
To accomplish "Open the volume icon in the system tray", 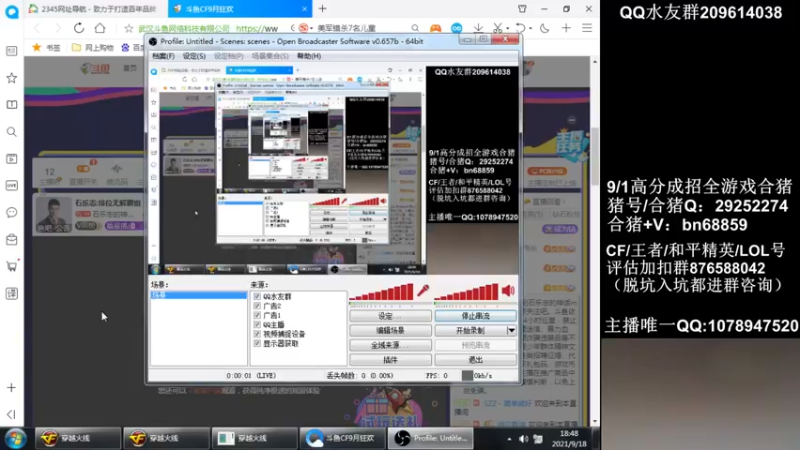I will 523,439.
